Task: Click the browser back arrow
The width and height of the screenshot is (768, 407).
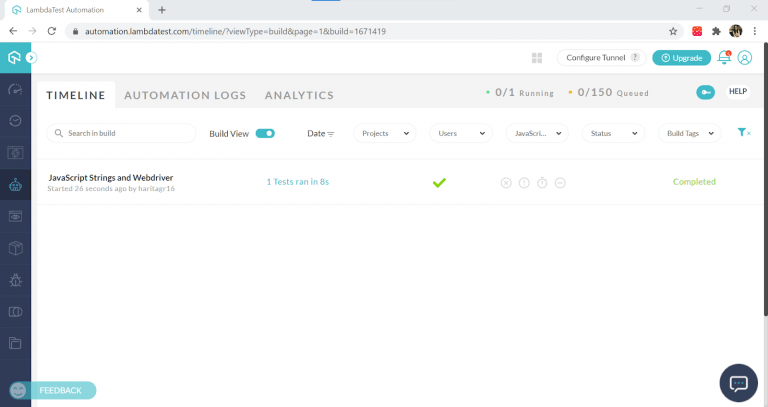Action: tap(13, 31)
